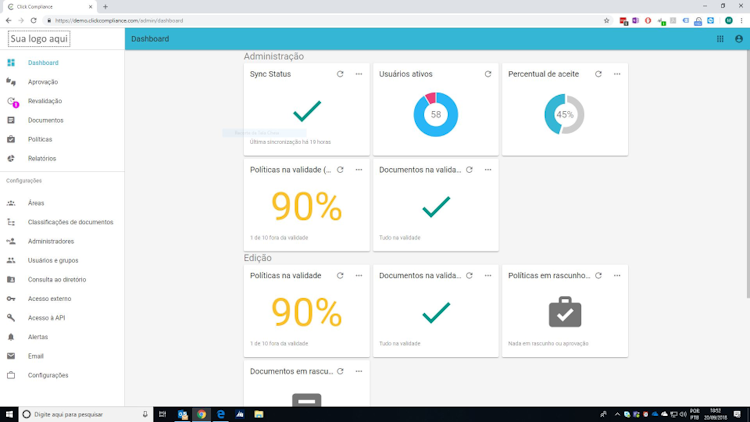Click the Sync Status green checkmark

307,111
